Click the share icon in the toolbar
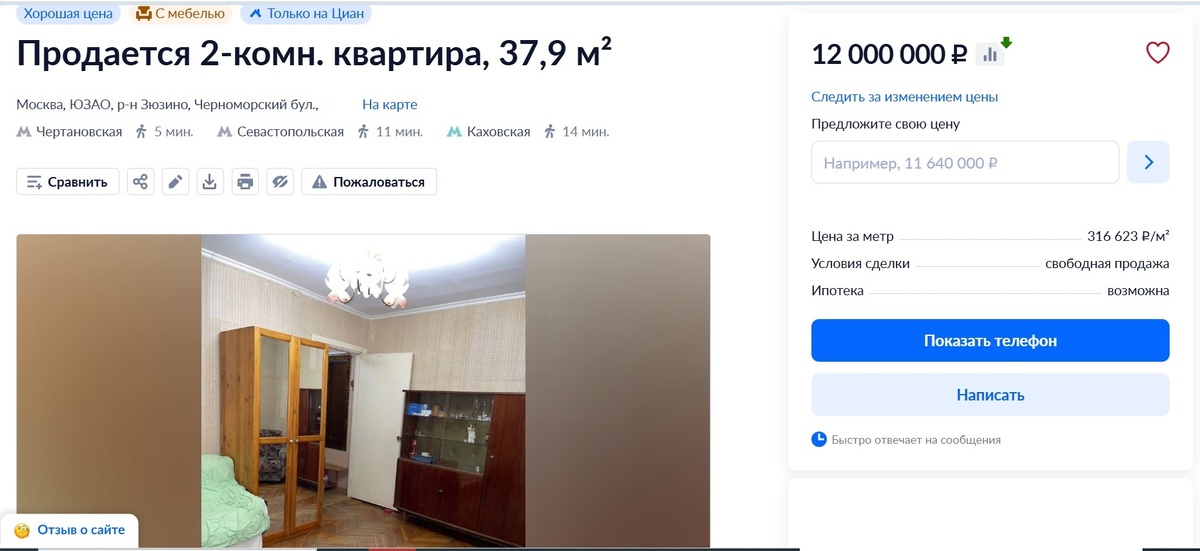This screenshot has width=1200, height=551. click(141, 181)
